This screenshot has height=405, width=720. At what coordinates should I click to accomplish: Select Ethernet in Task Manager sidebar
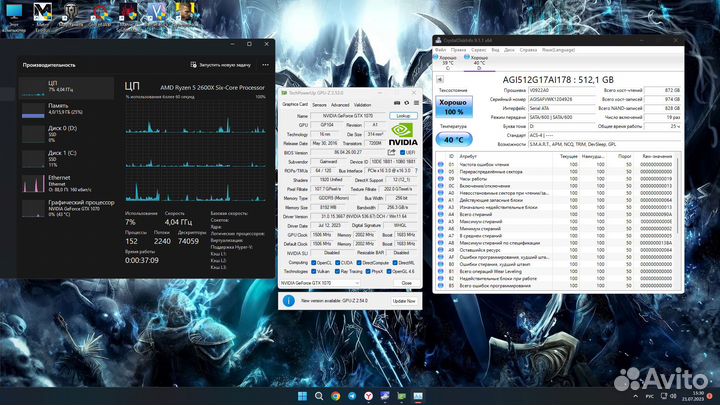click(66, 183)
